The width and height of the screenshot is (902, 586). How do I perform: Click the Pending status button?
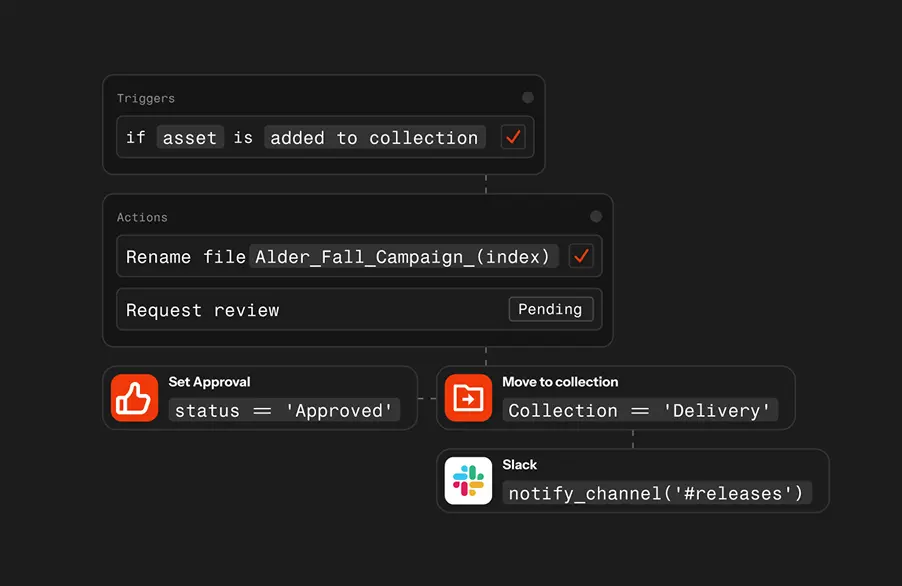pyautogui.click(x=551, y=309)
